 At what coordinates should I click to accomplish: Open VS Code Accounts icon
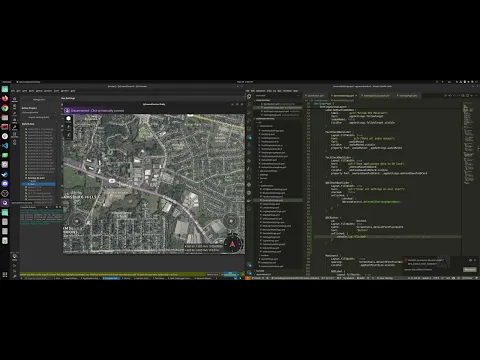[x=249, y=265]
